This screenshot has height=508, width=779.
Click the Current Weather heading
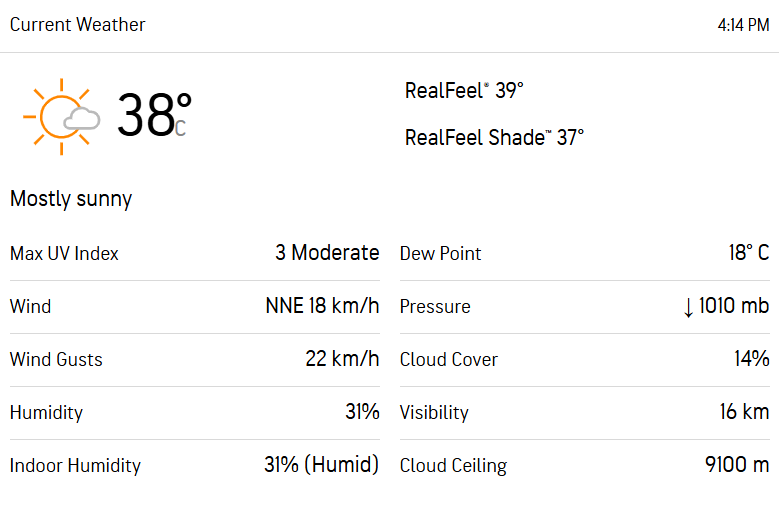pos(78,25)
